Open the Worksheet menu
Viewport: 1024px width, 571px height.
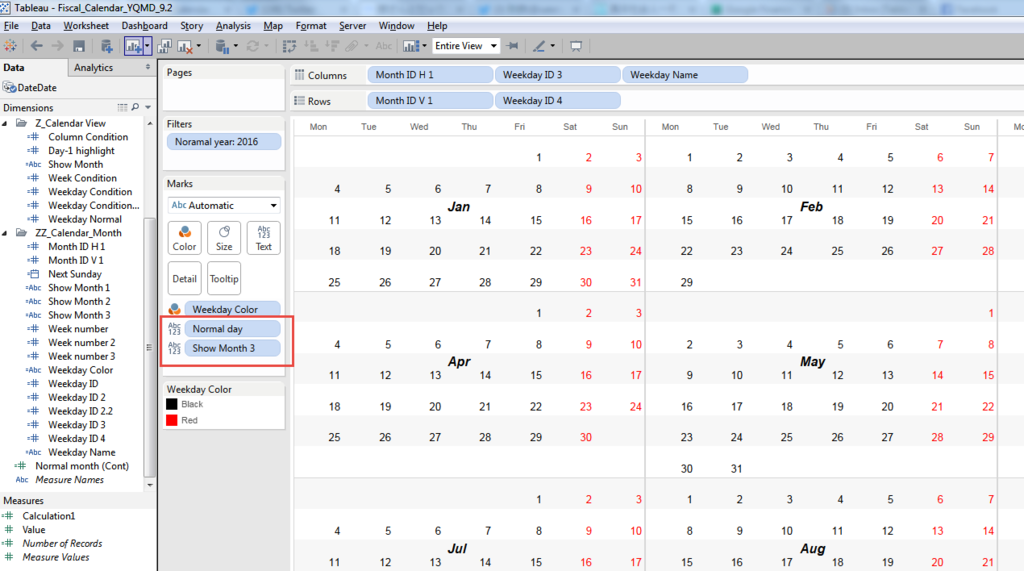86,25
